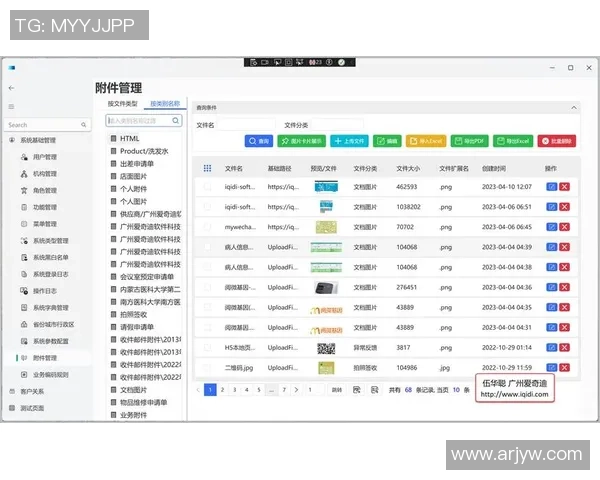The image size is (600, 480).
Task: Open 操作日志 in the sidebar
Action: click(45, 291)
